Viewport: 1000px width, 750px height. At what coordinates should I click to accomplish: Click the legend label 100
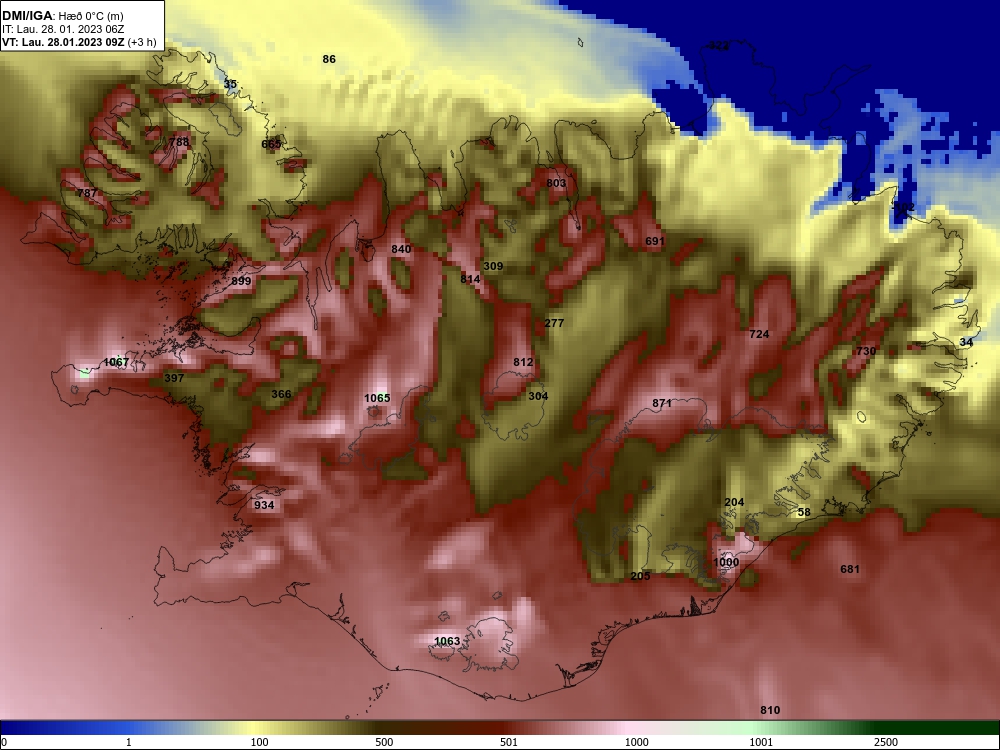point(260,742)
